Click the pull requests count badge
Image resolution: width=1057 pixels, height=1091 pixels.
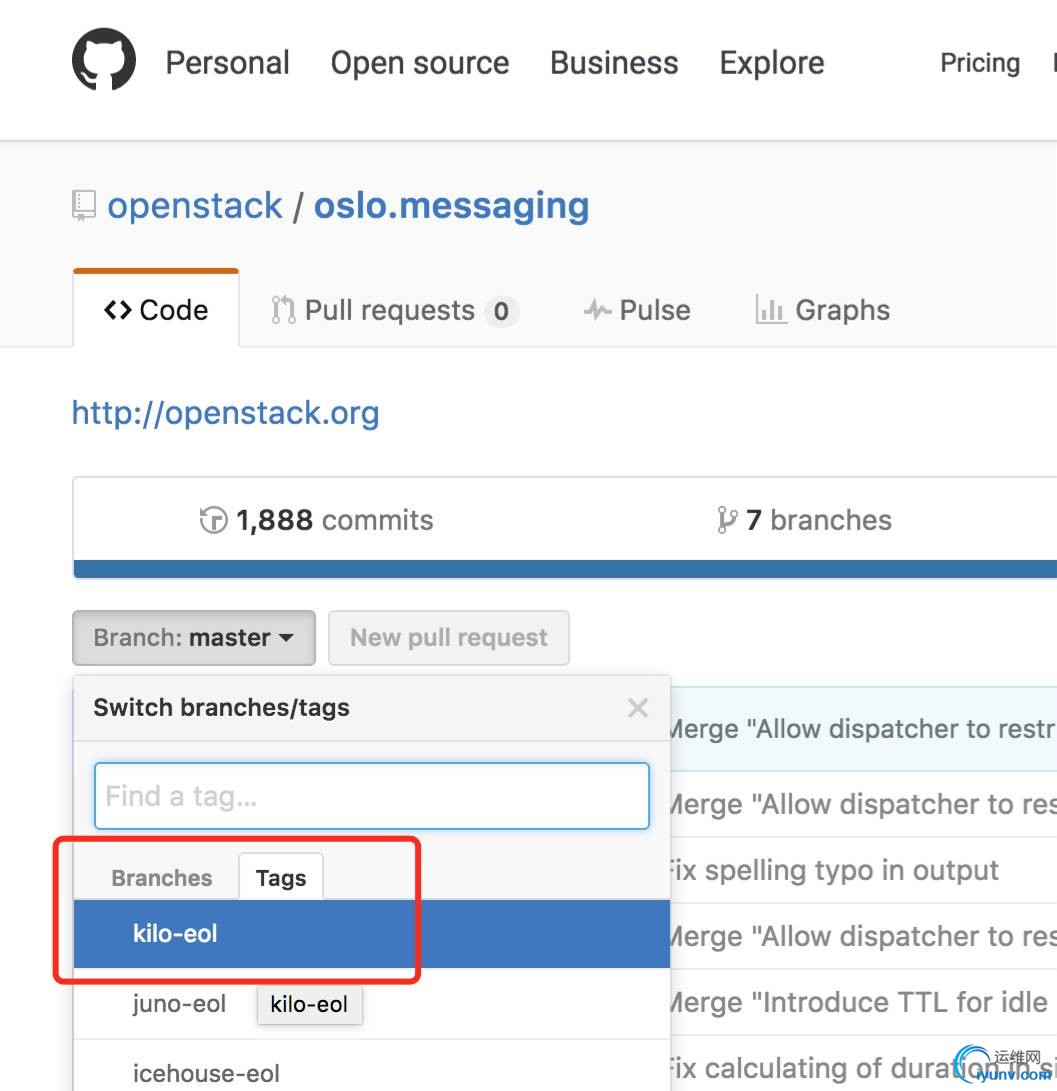coord(501,311)
